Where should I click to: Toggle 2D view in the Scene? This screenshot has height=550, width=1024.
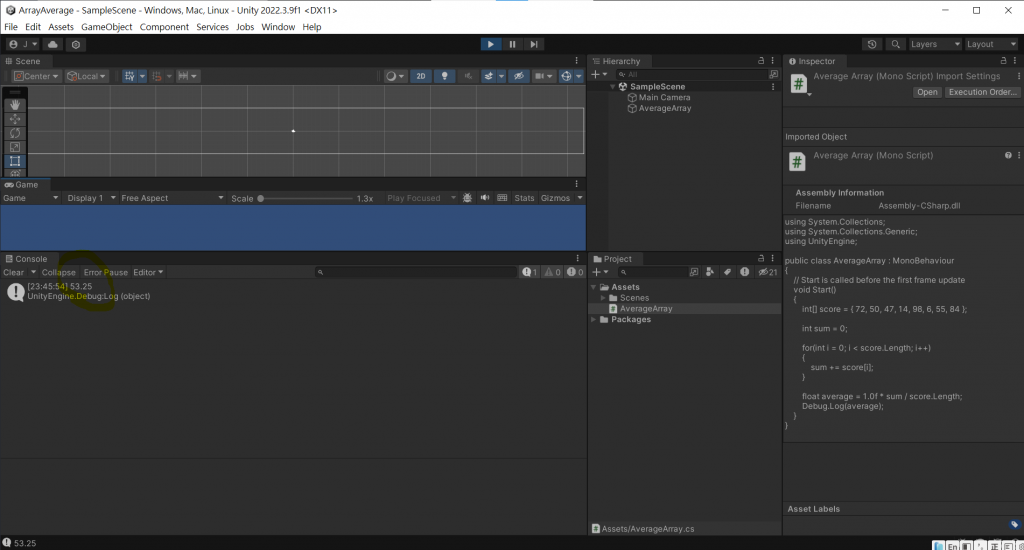[x=421, y=76]
